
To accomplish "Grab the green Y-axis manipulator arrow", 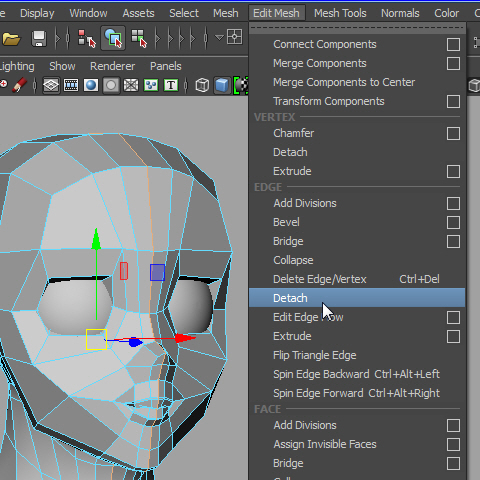I will coord(96,239).
